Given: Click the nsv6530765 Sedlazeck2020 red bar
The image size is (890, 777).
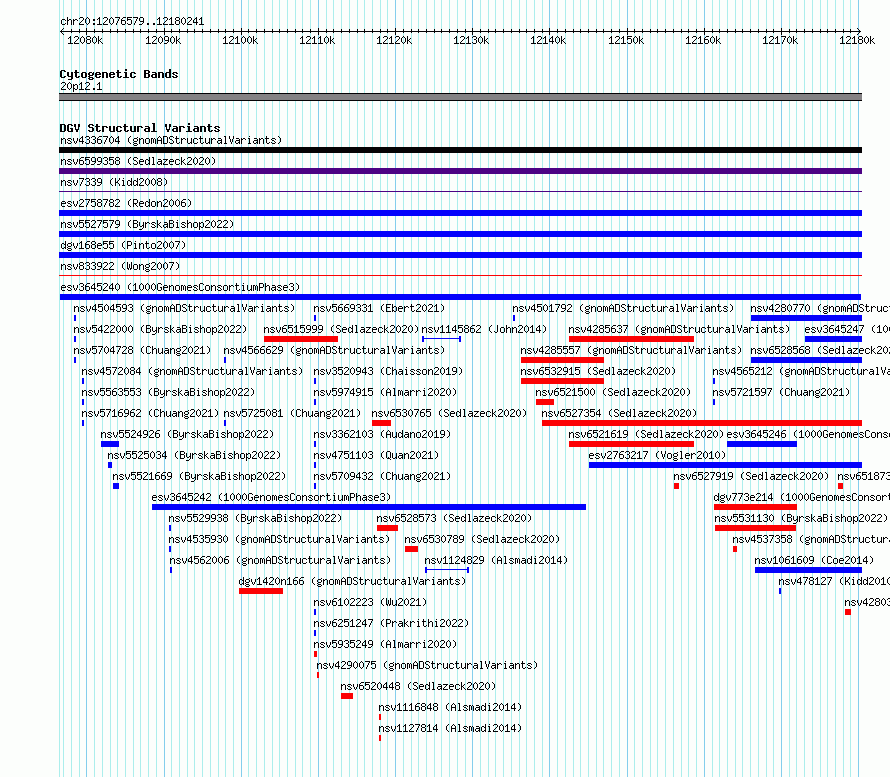Looking at the screenshot, I should (x=381, y=423).
